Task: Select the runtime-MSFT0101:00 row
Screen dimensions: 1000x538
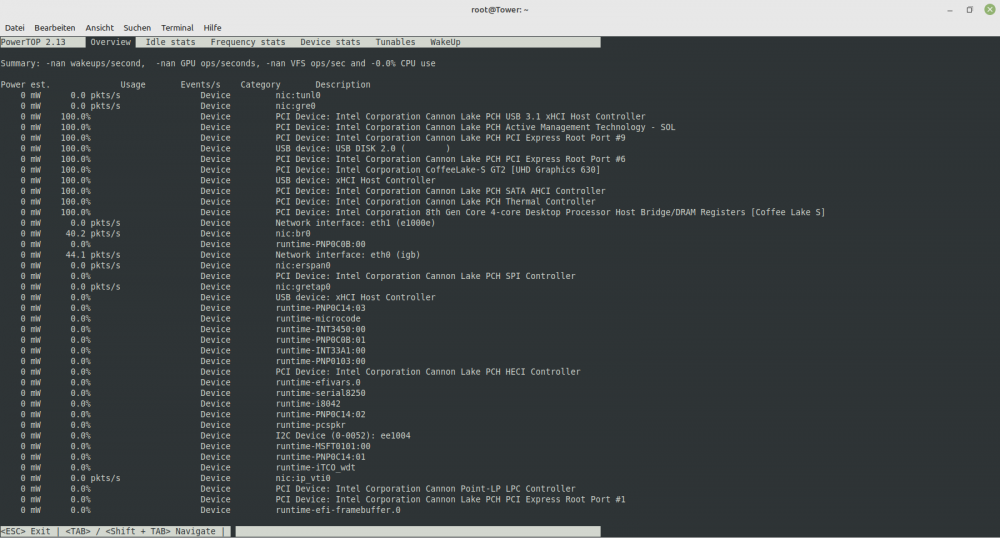Action: coord(195,446)
